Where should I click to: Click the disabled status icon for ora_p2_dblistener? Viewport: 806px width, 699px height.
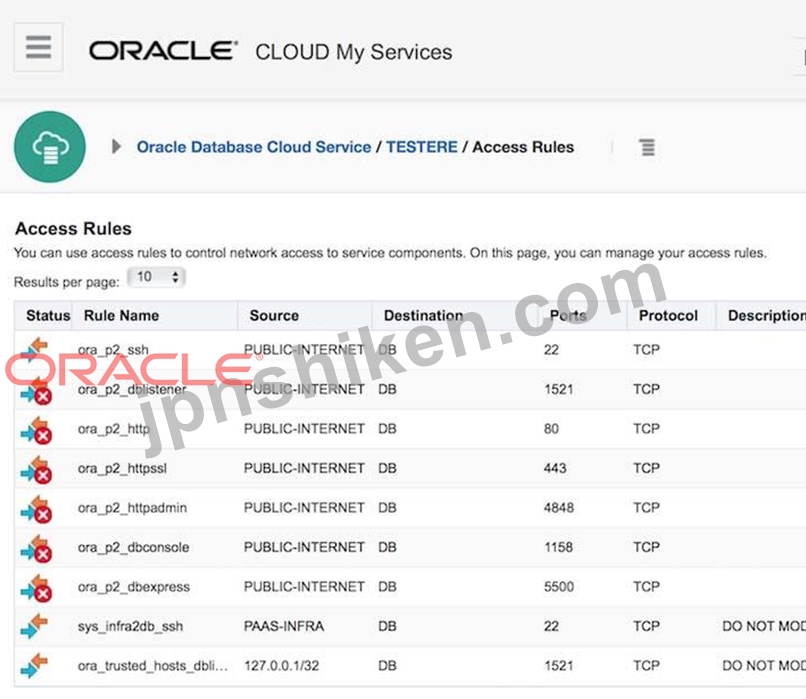35,391
